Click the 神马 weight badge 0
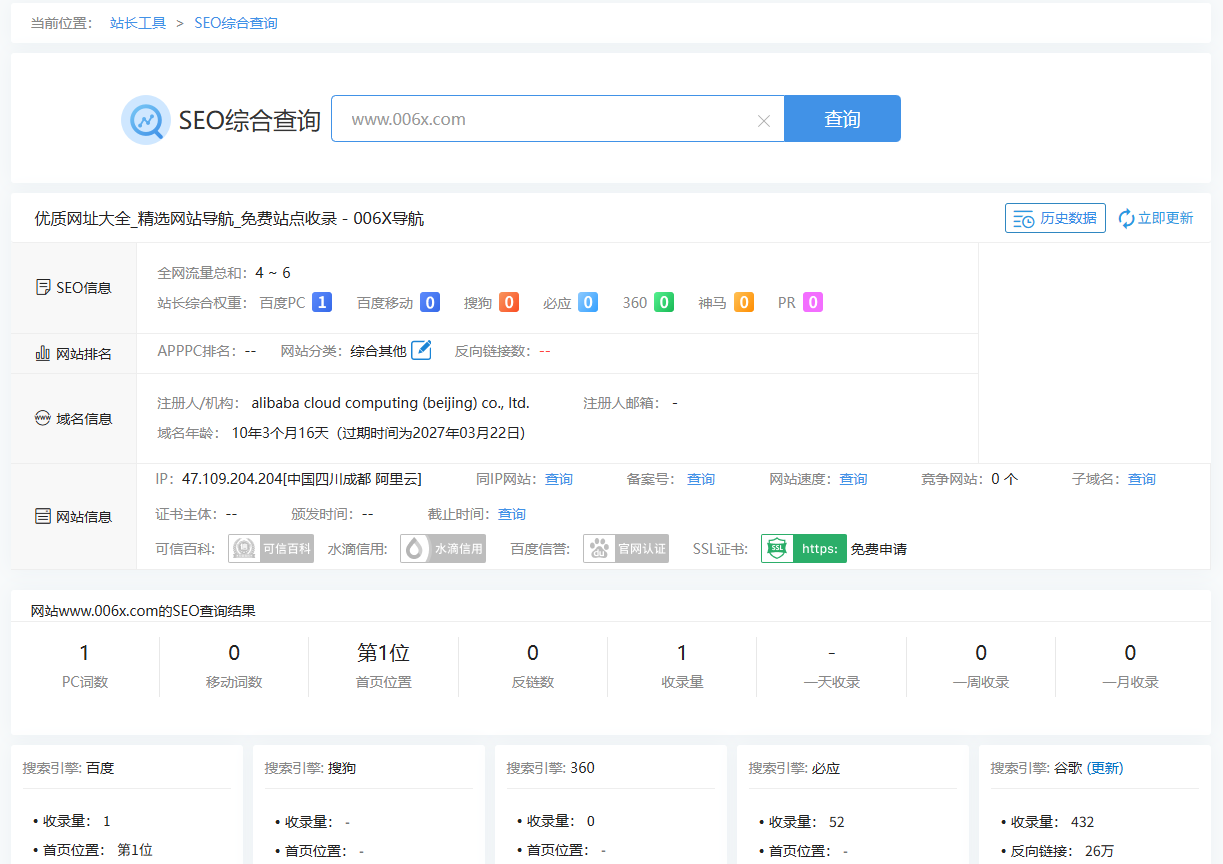 (x=744, y=302)
